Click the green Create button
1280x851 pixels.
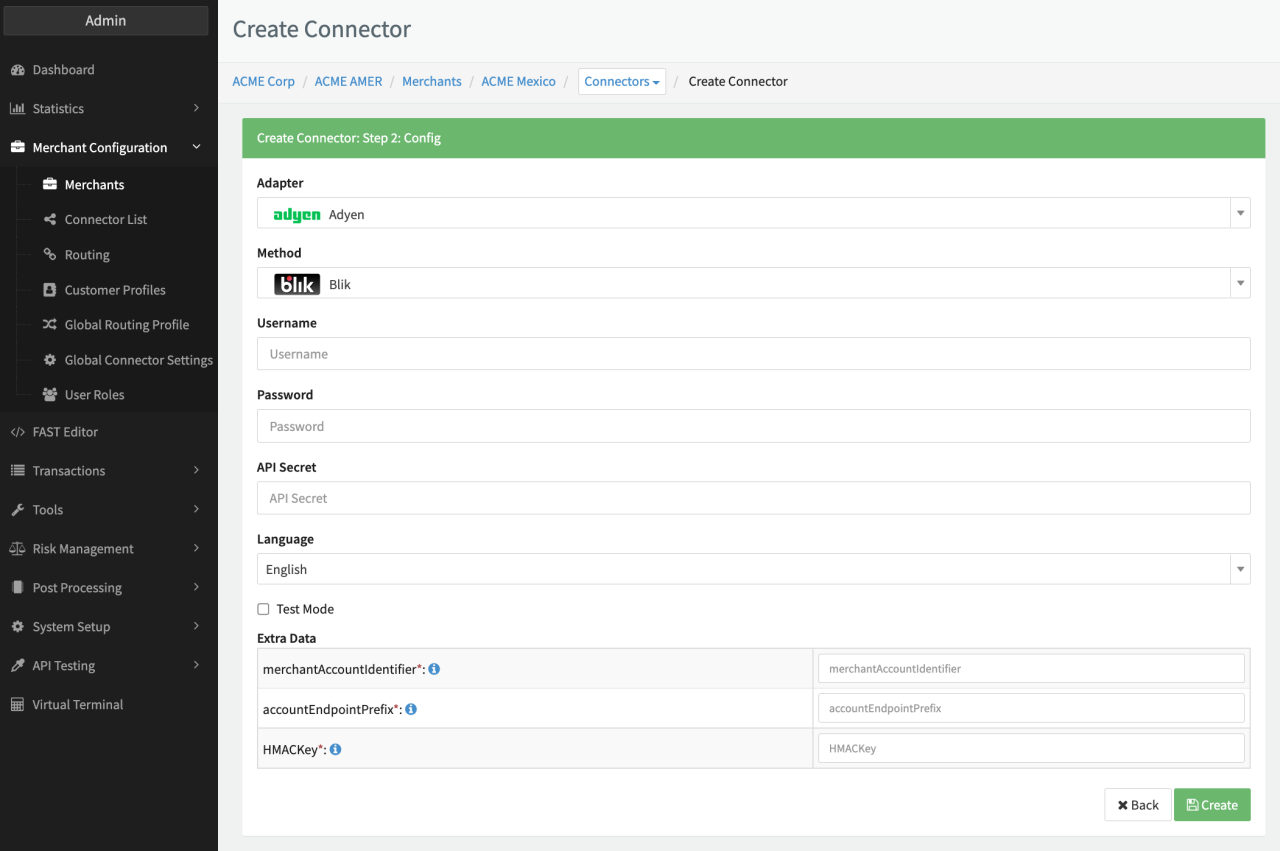click(x=1212, y=805)
